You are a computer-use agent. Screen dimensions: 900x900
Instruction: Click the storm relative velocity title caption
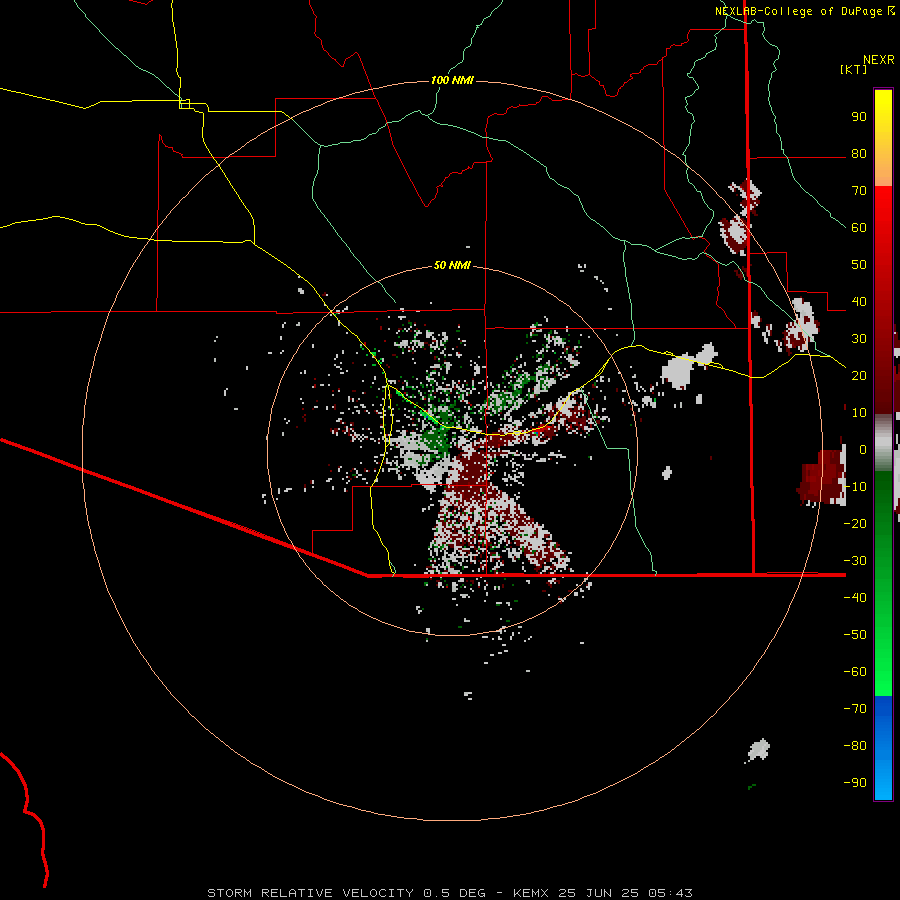[x=450, y=893]
